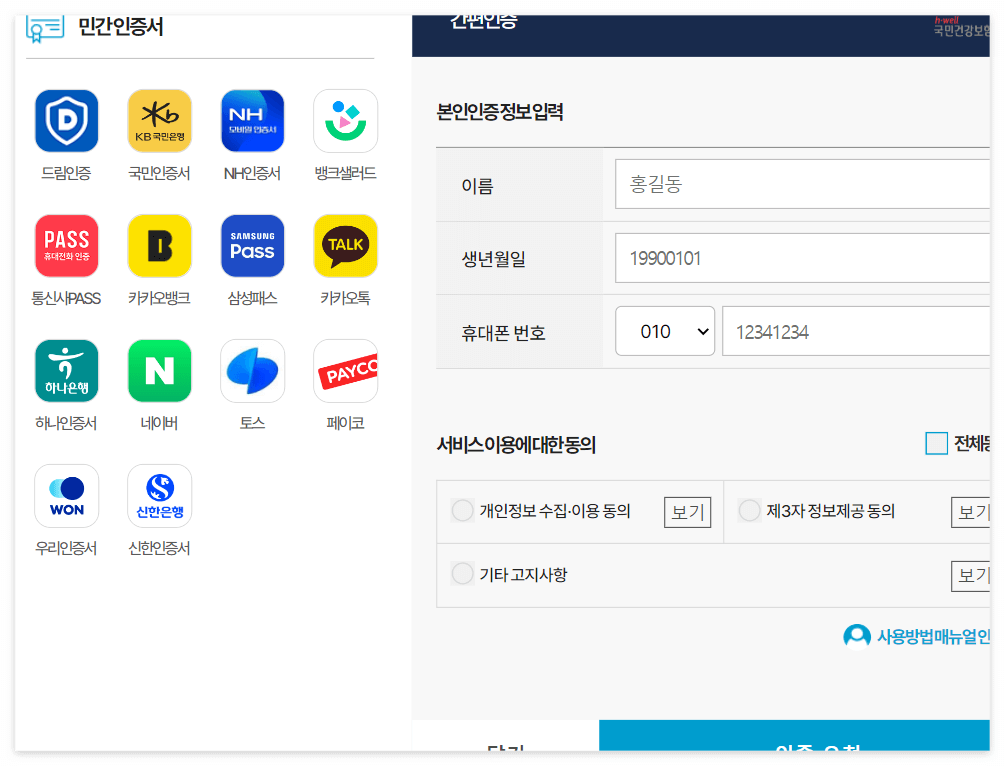Select the 하나인증서 icon
Screen dimensions: 1005x766
pyautogui.click(x=67, y=371)
